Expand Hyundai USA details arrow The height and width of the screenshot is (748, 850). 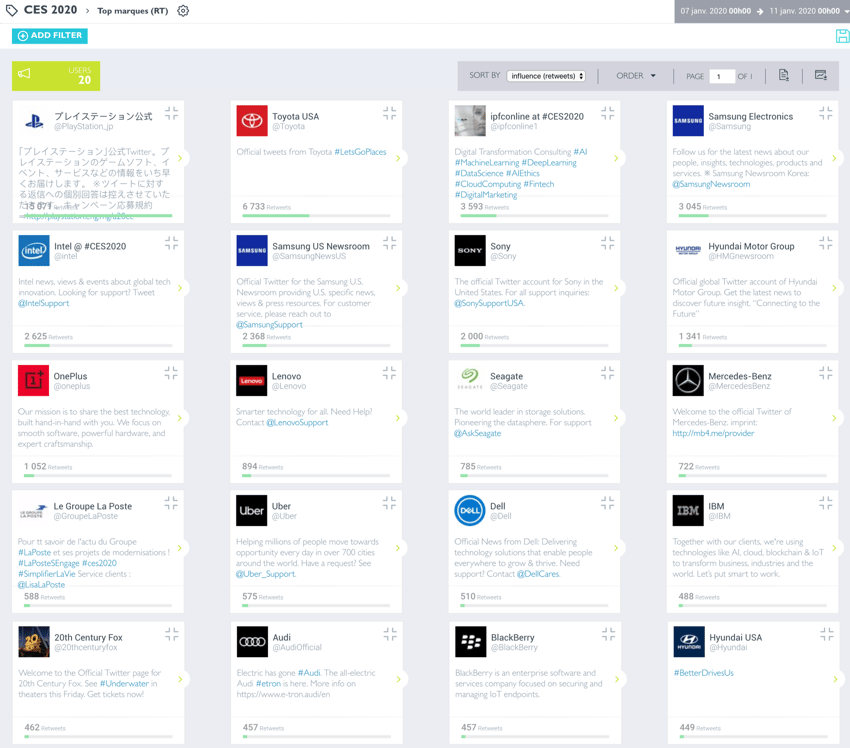pyautogui.click(x=835, y=680)
